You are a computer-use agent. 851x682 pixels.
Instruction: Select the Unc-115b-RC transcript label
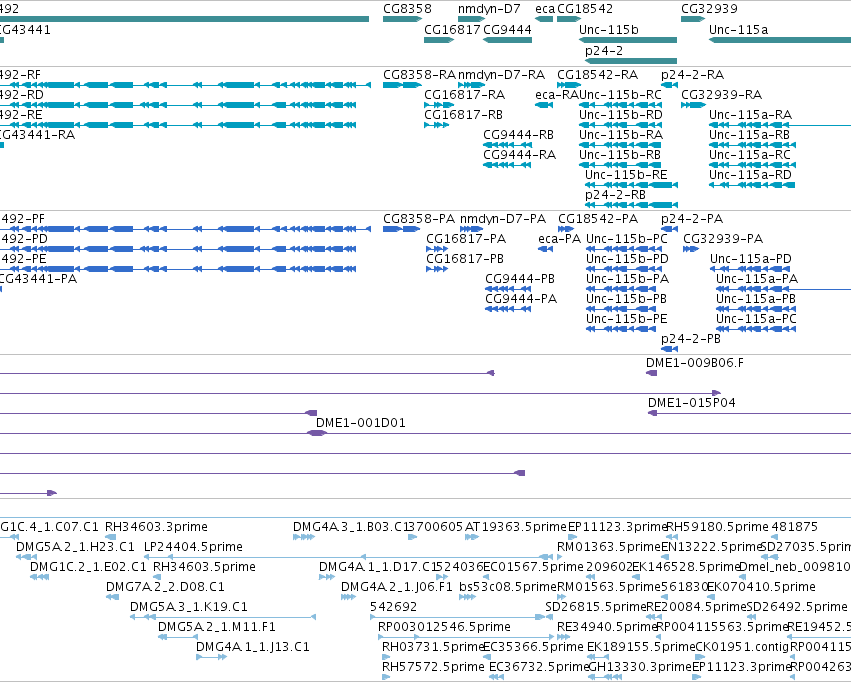point(620,94)
